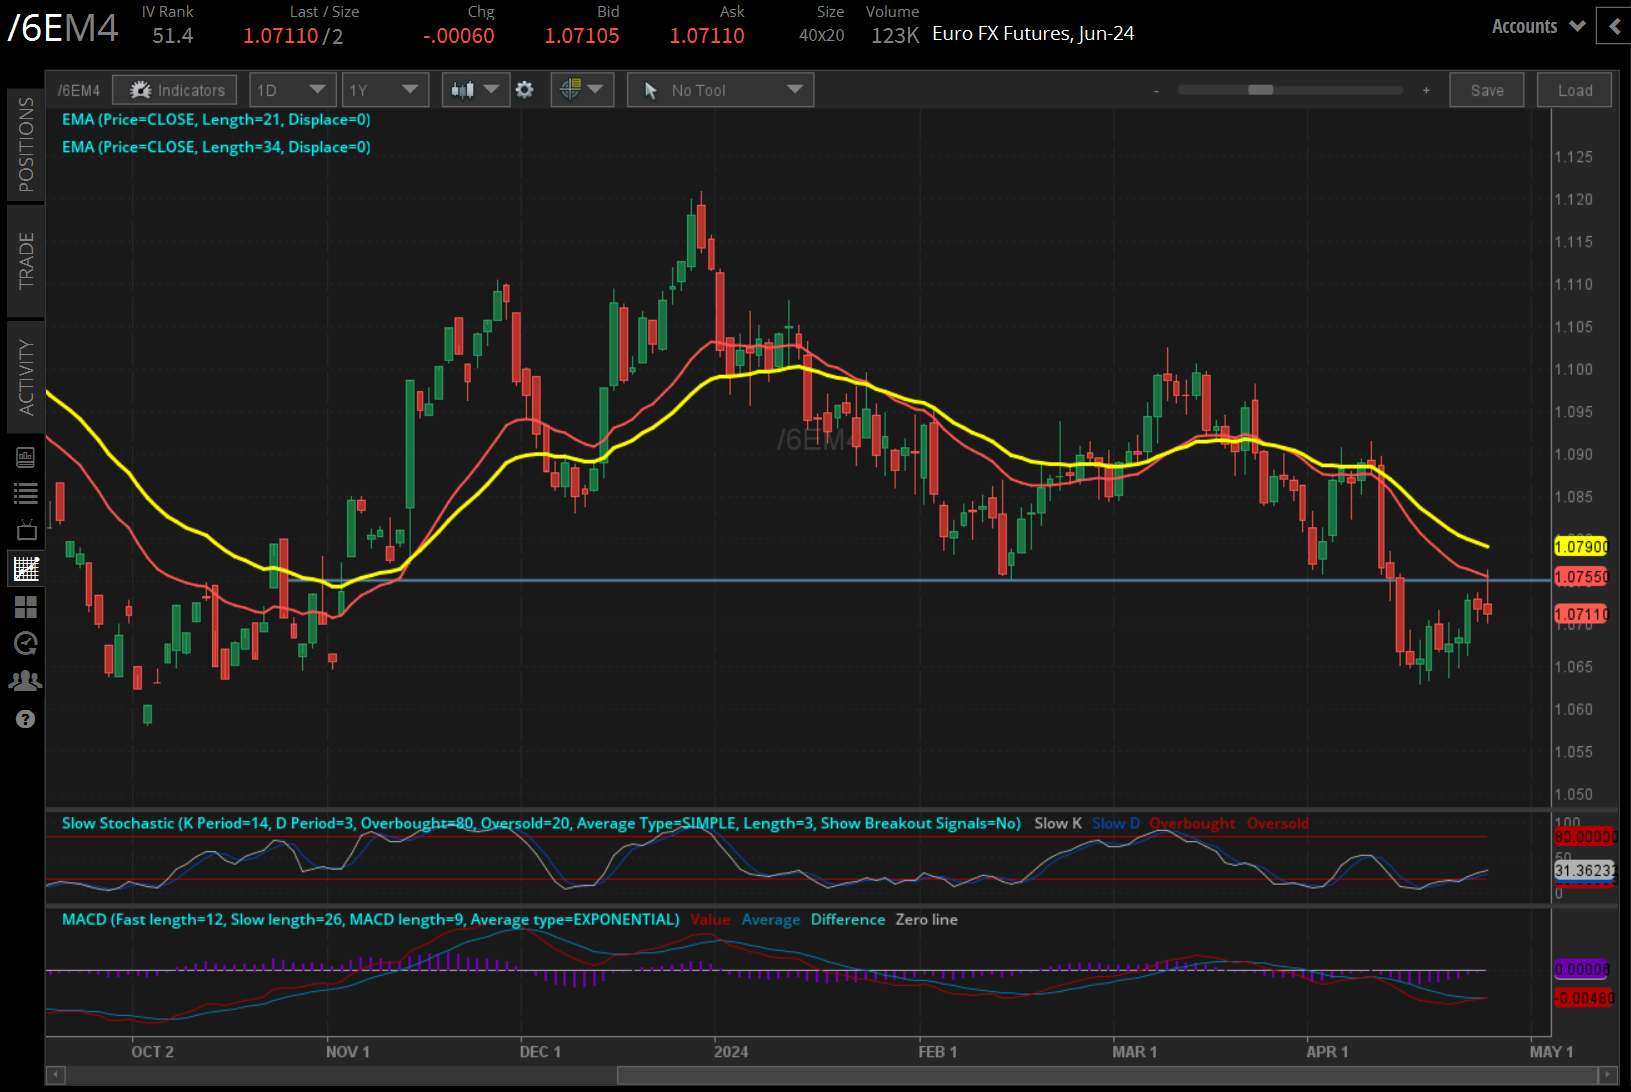Expand the 1D aggregation period dropdown

(x=292, y=90)
